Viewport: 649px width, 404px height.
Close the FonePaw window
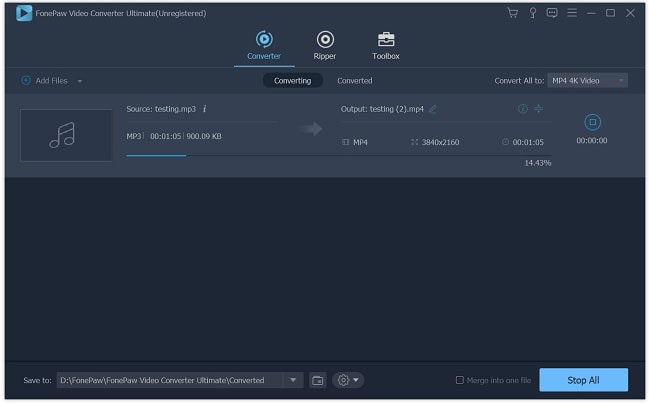click(630, 13)
